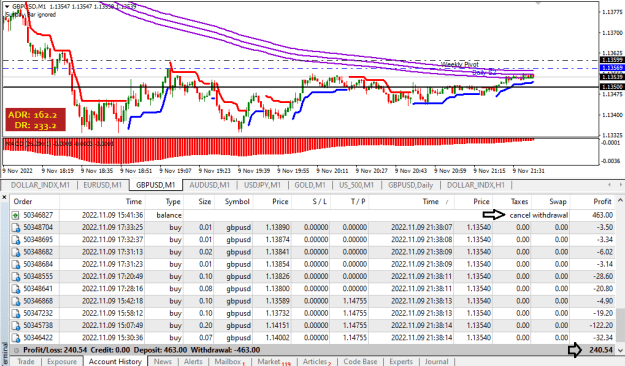Click the order icon for 50348695
The image size is (625, 366).
[x=15, y=240]
